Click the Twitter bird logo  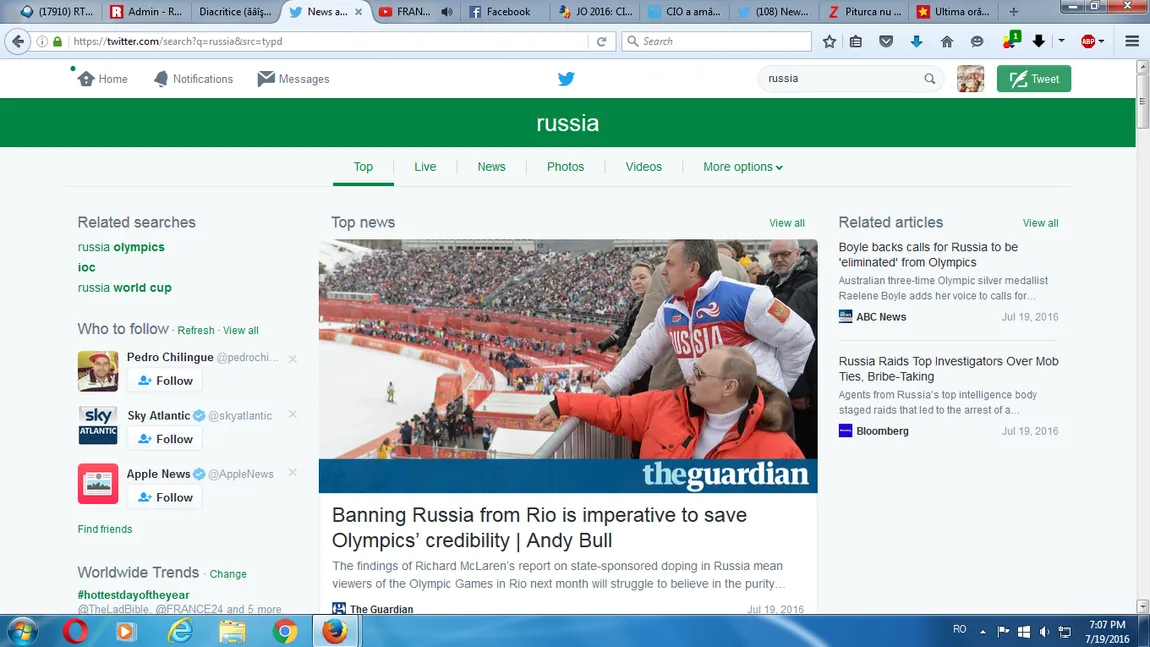566,78
